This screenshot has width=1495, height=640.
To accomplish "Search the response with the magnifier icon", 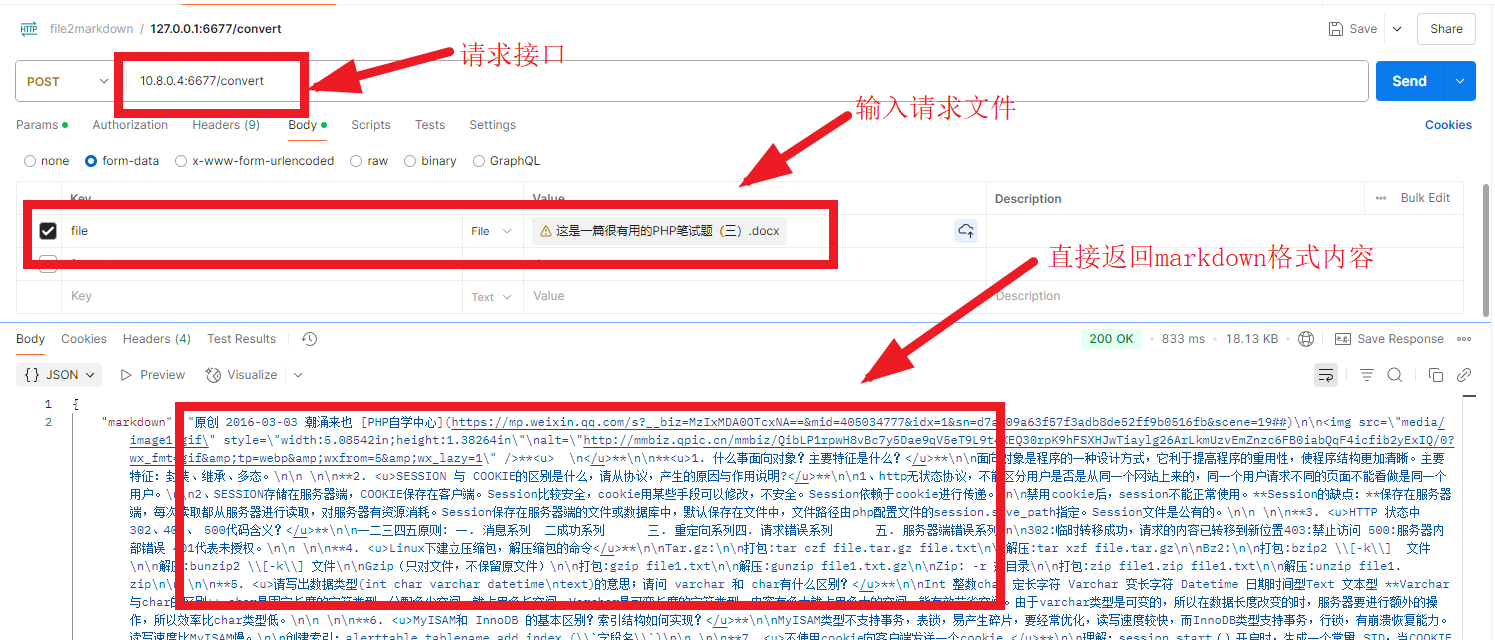I will [x=1395, y=375].
